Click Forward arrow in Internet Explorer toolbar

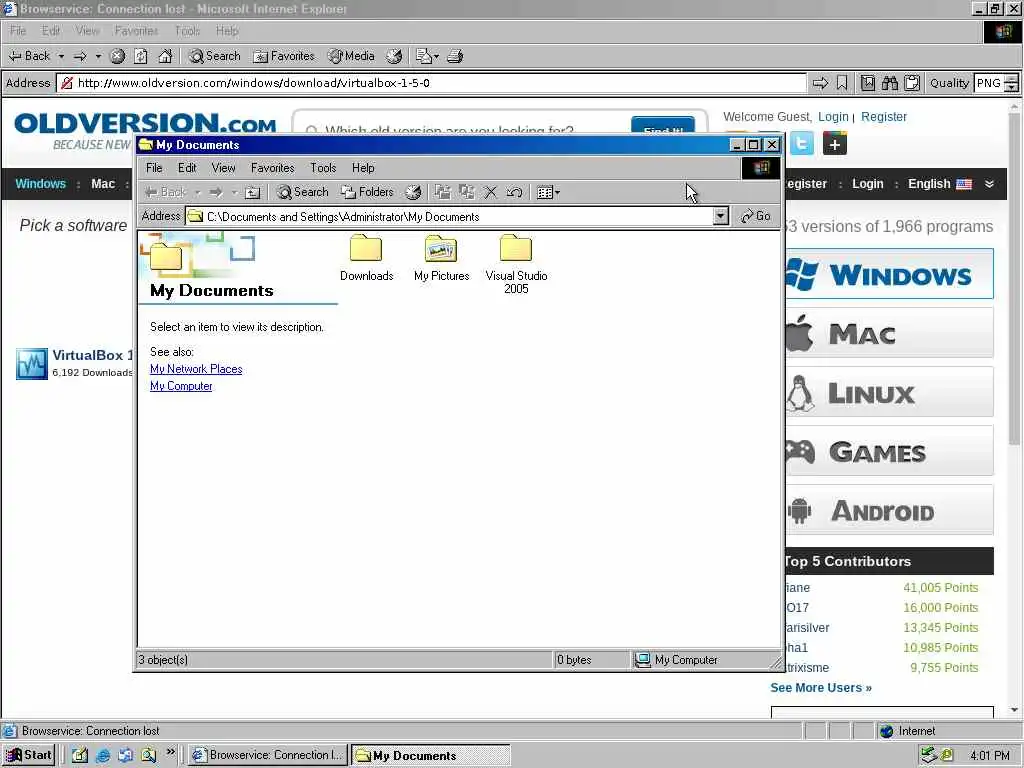[x=80, y=56]
